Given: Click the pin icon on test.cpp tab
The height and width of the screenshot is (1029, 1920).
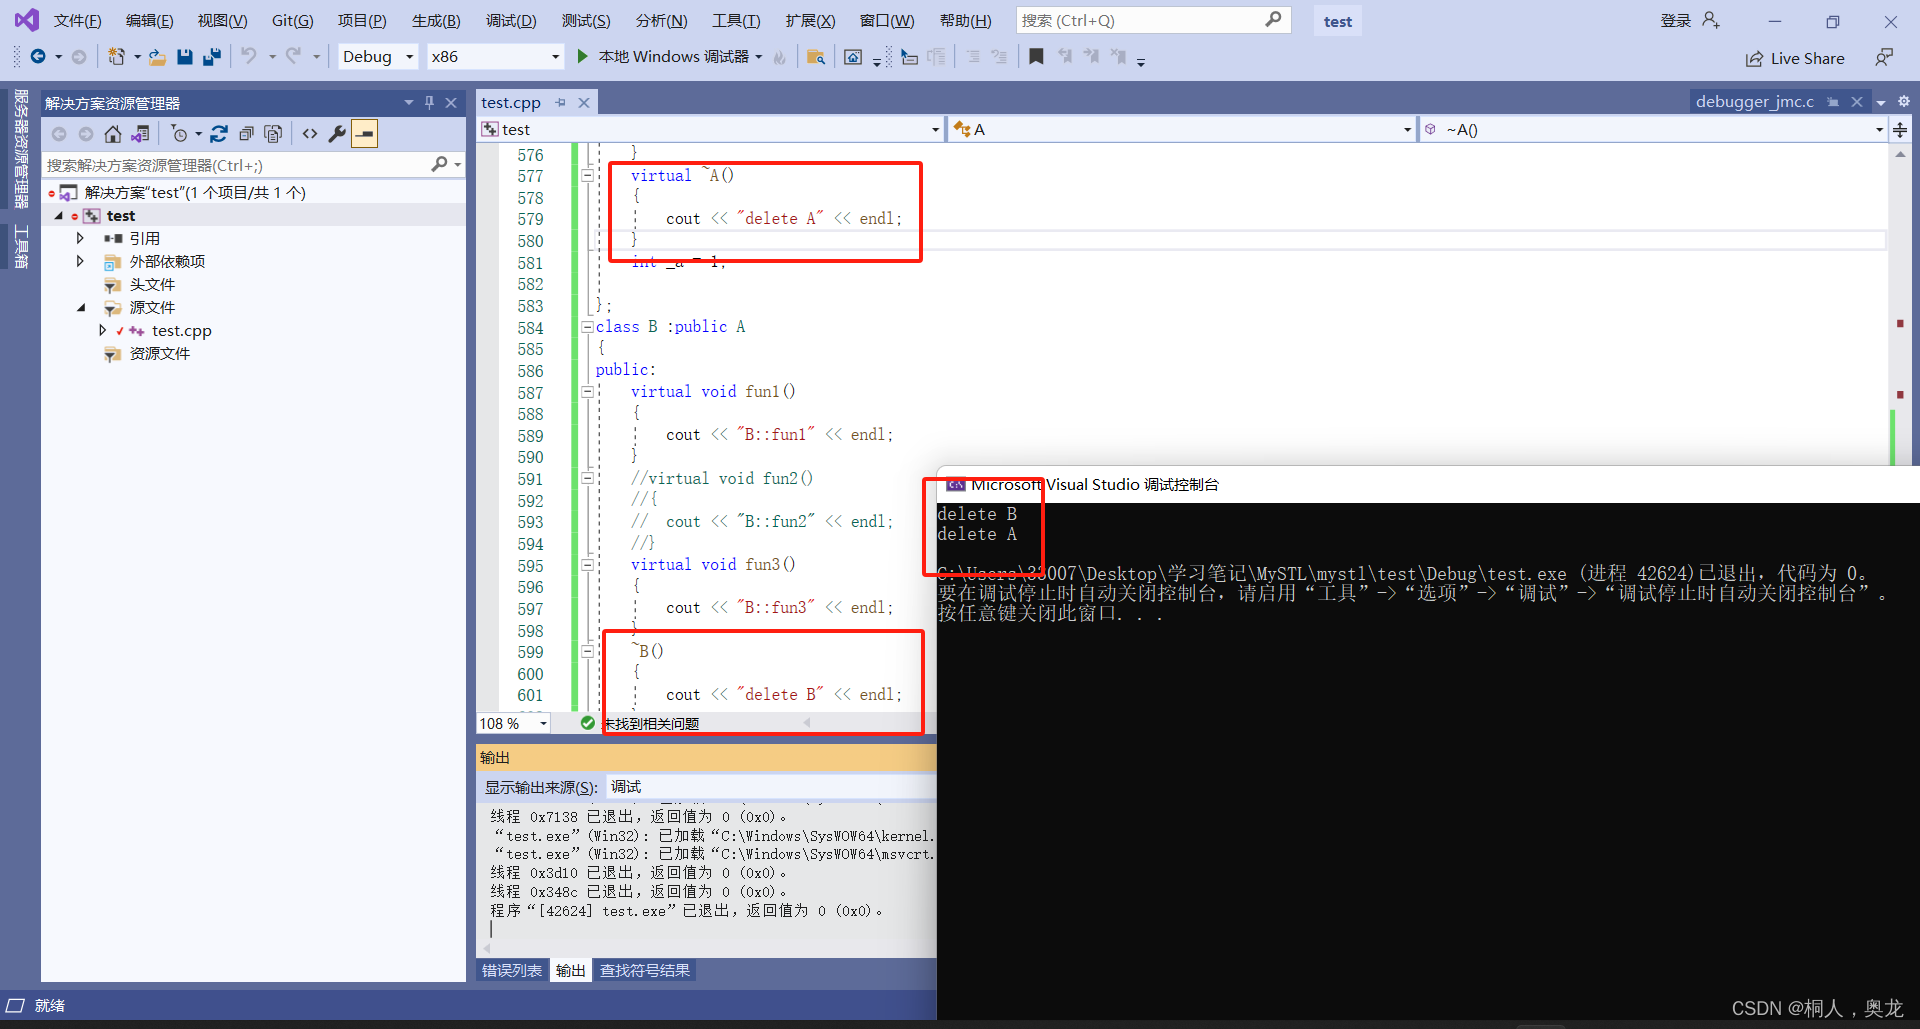Looking at the screenshot, I should coord(561,103).
